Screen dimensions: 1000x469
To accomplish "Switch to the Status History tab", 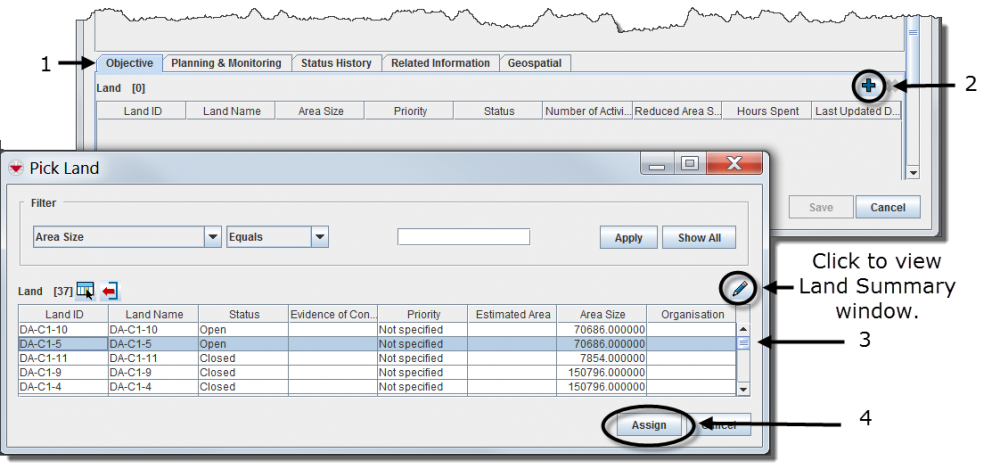I will (336, 63).
